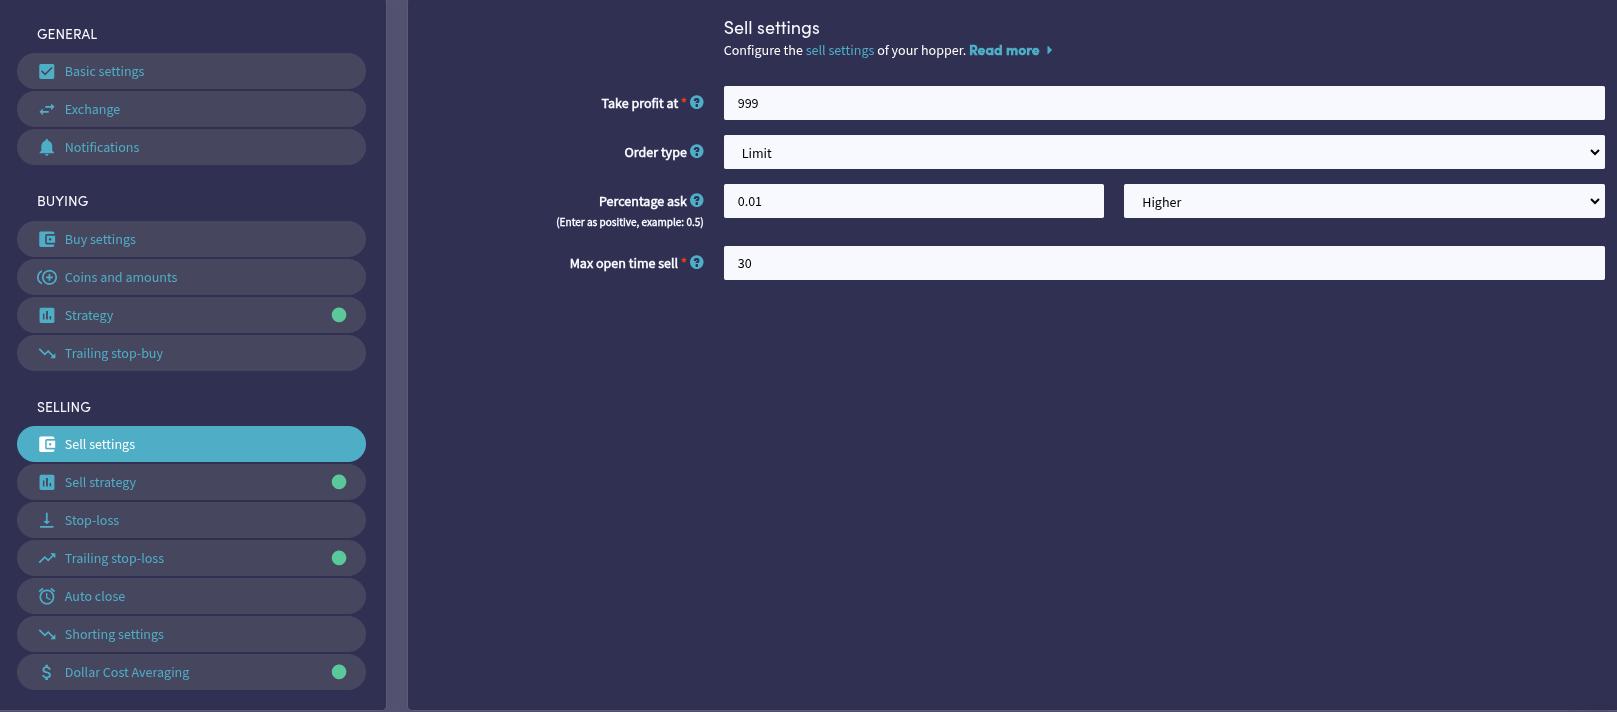Click the Strategy green status indicator
This screenshot has height=712, width=1617.
[339, 315]
